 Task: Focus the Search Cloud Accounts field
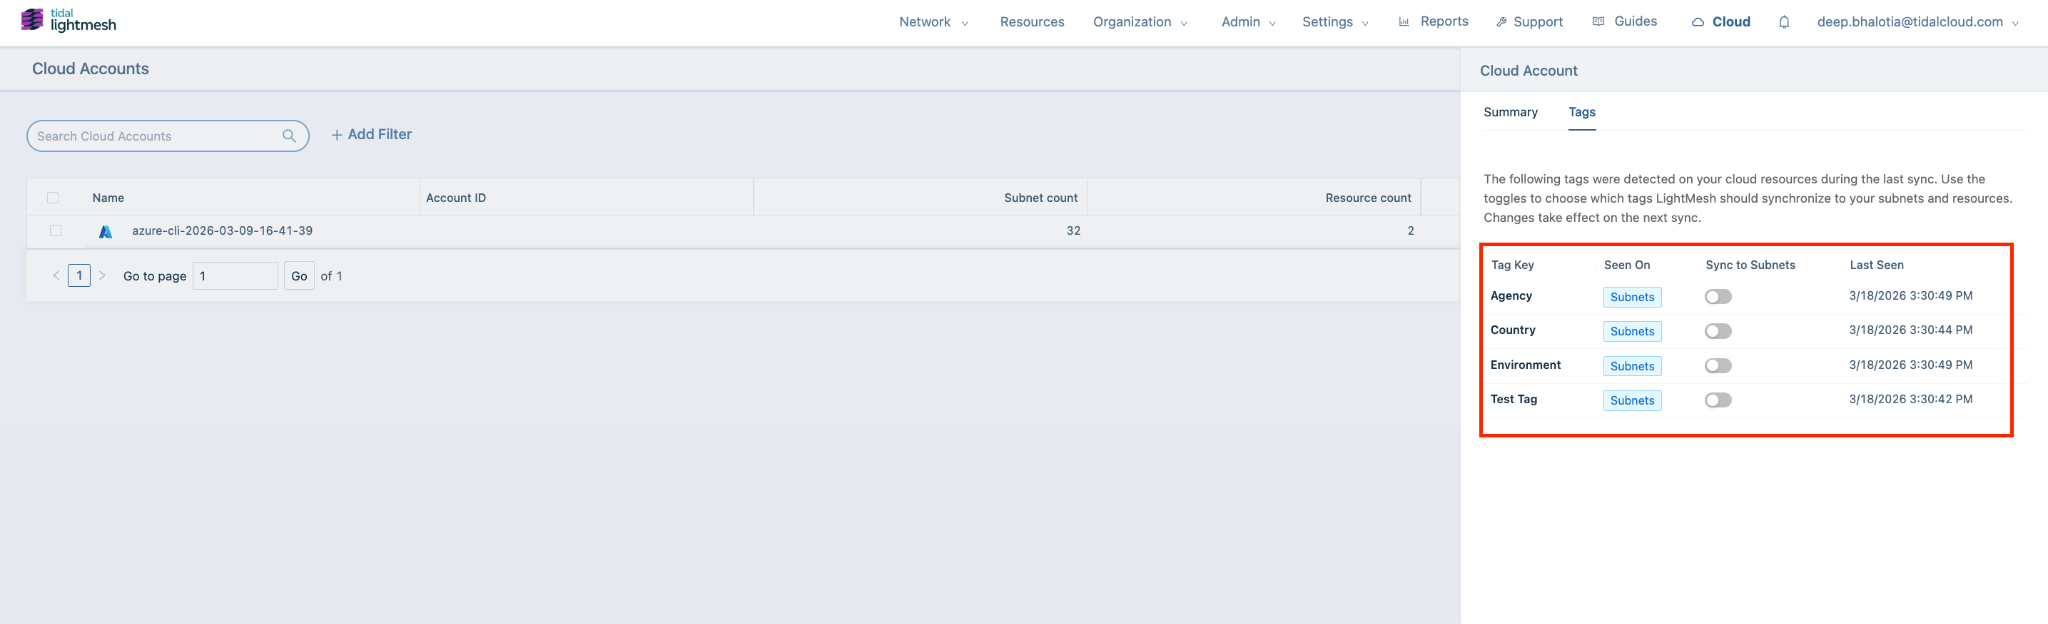[167, 136]
